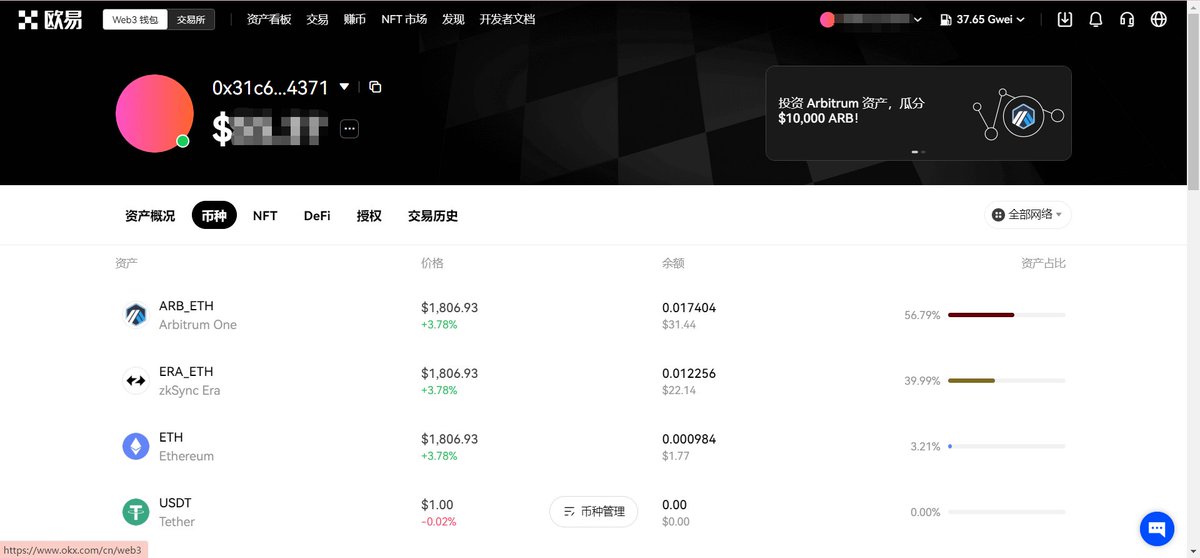Switch to the 交易所 toggle option

click(191, 19)
